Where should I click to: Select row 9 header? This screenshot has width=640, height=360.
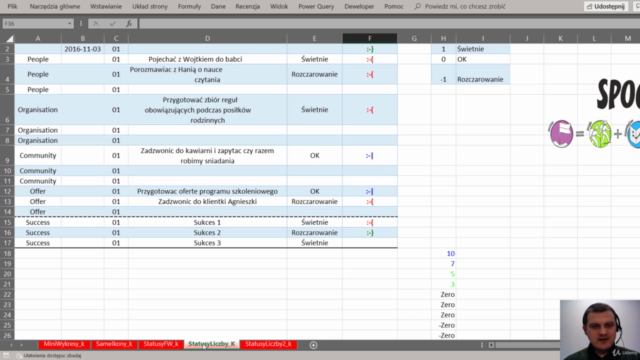[7, 156]
